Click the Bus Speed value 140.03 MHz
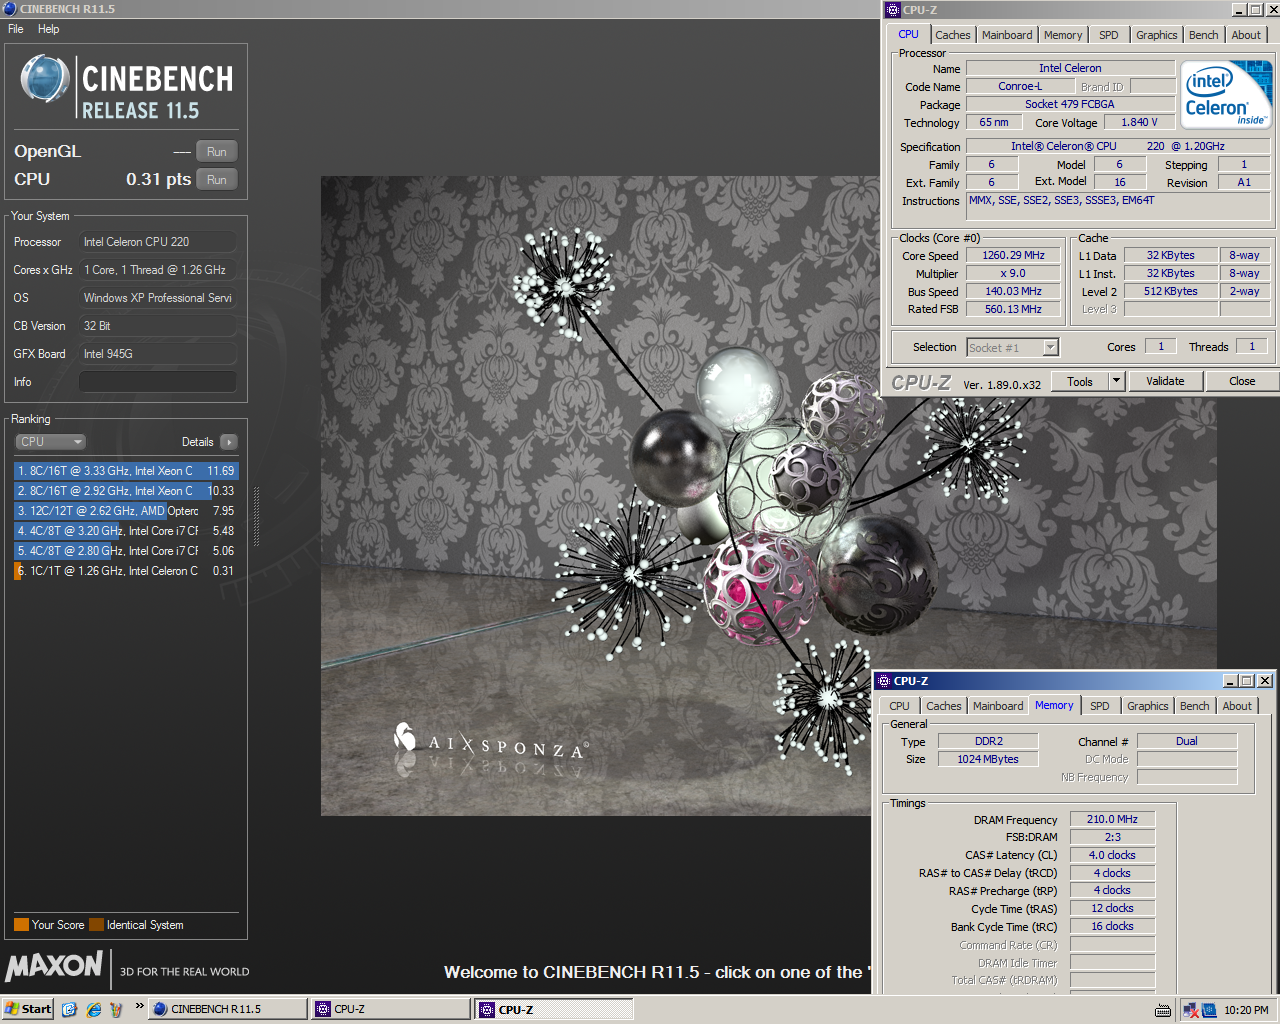 click(1013, 291)
